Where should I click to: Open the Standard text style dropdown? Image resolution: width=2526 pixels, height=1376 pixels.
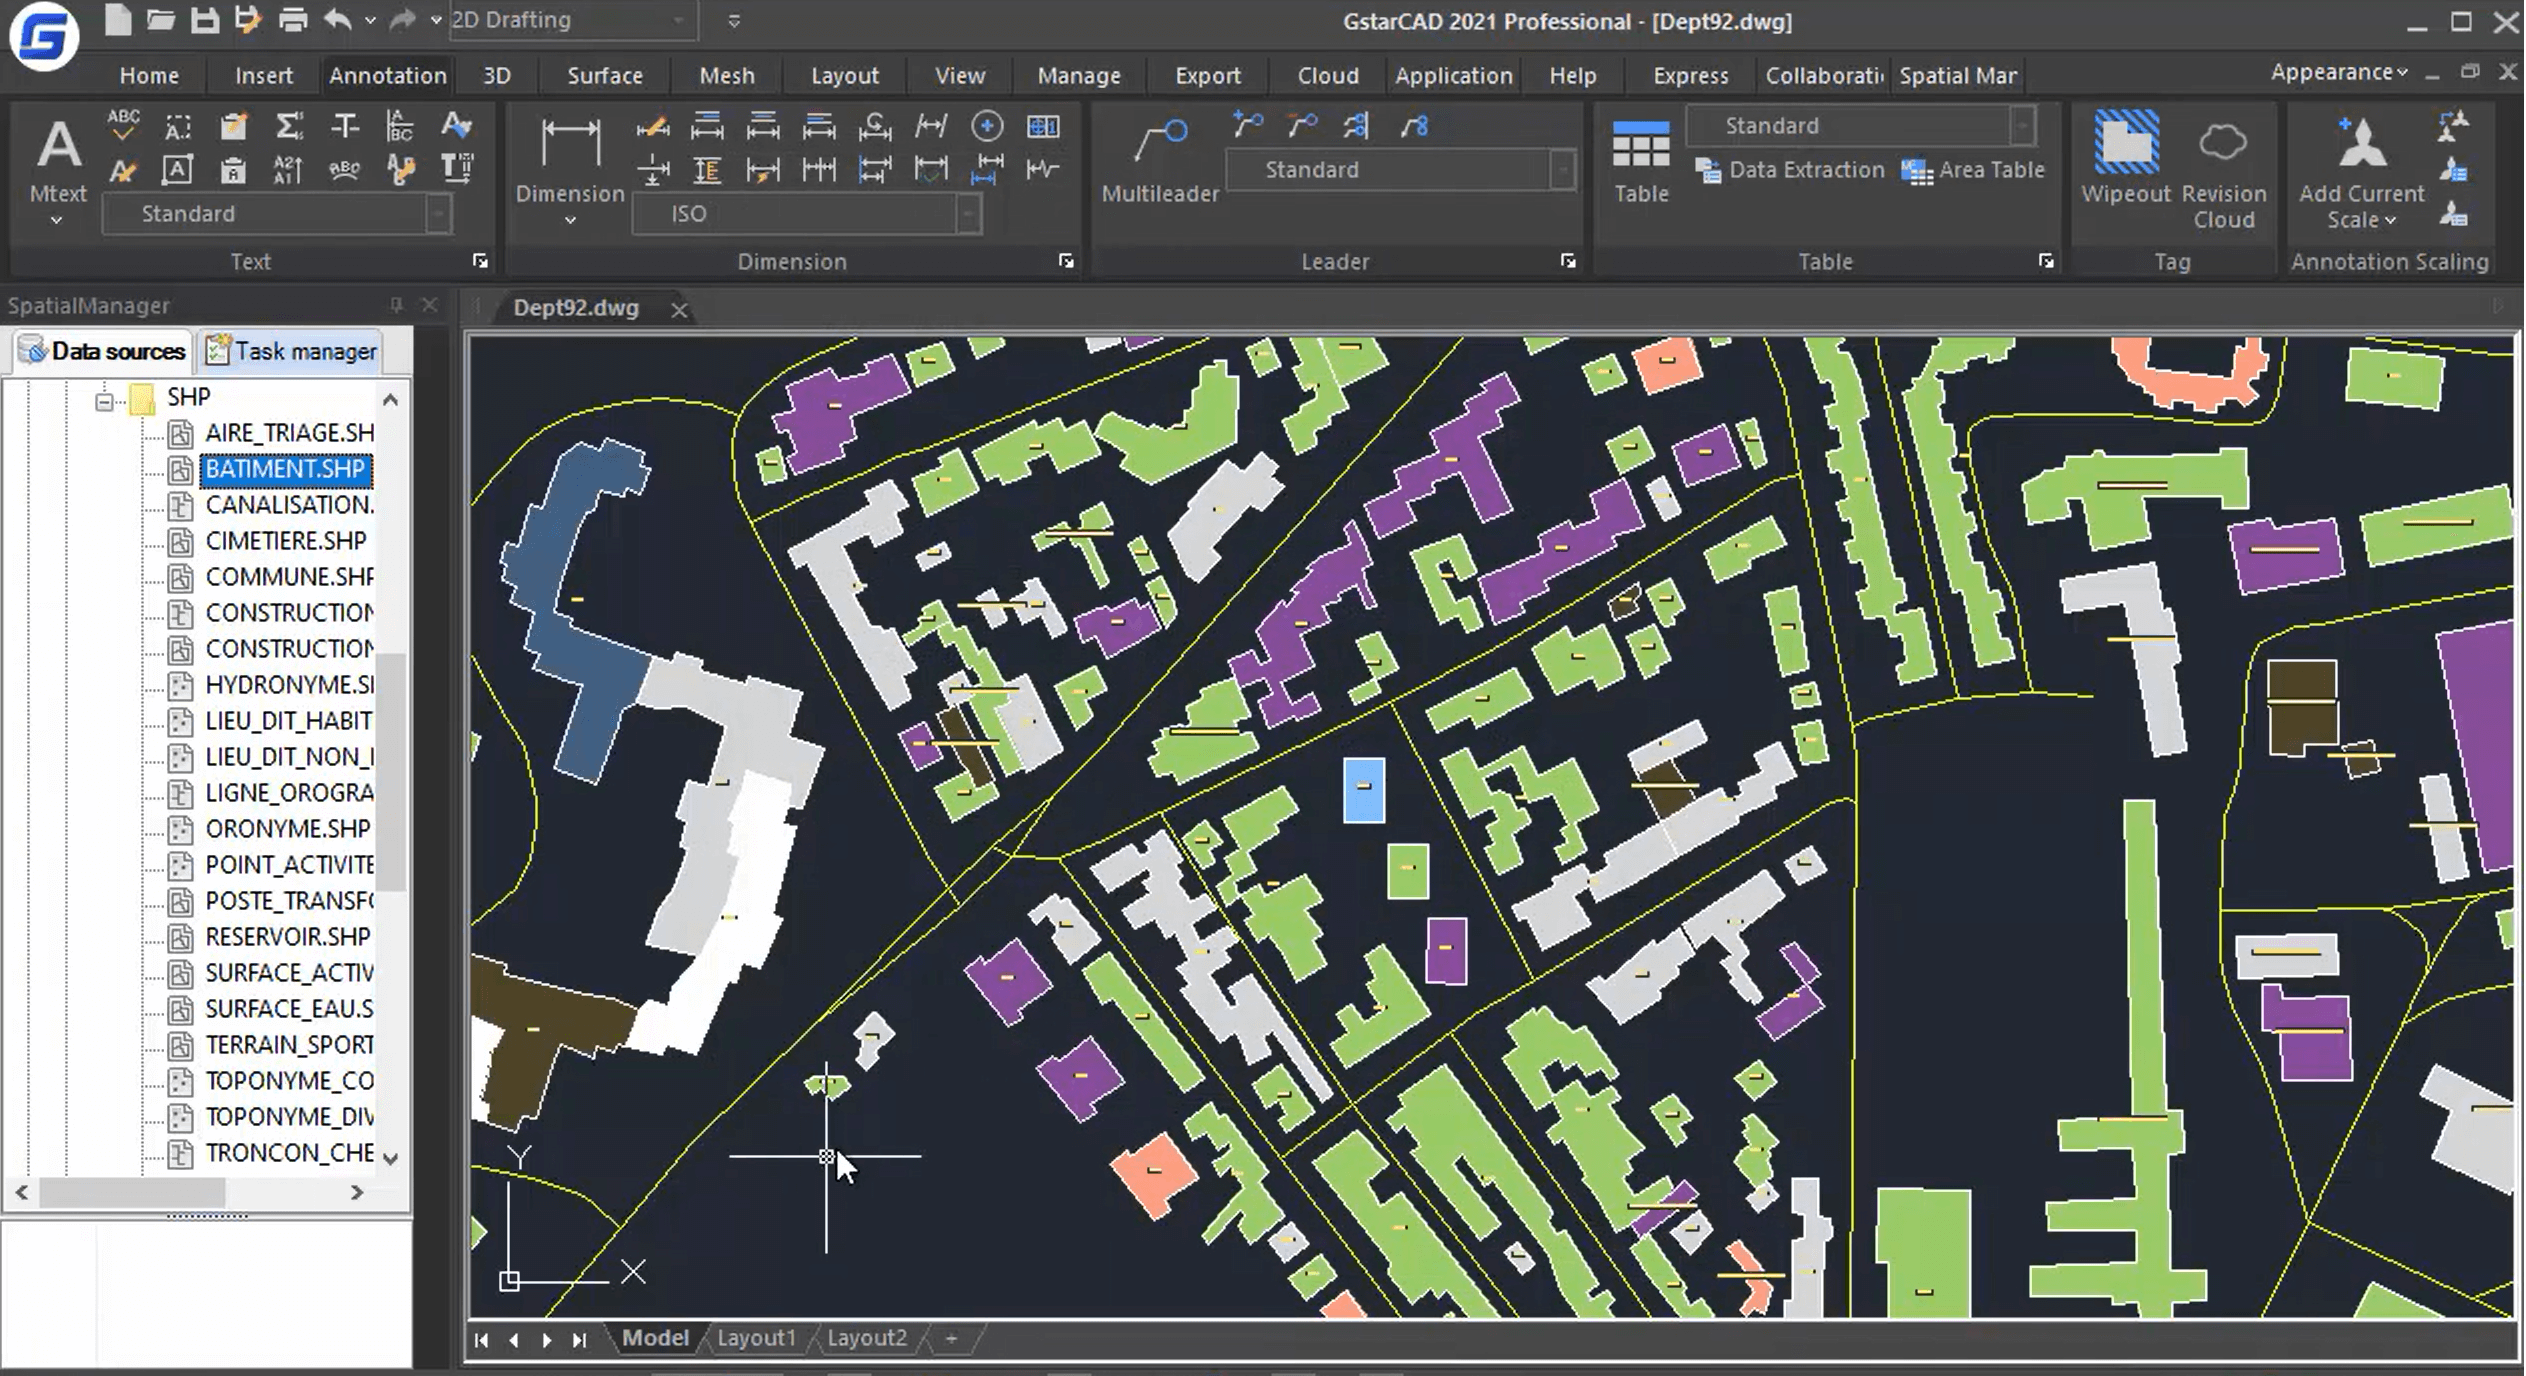277,213
